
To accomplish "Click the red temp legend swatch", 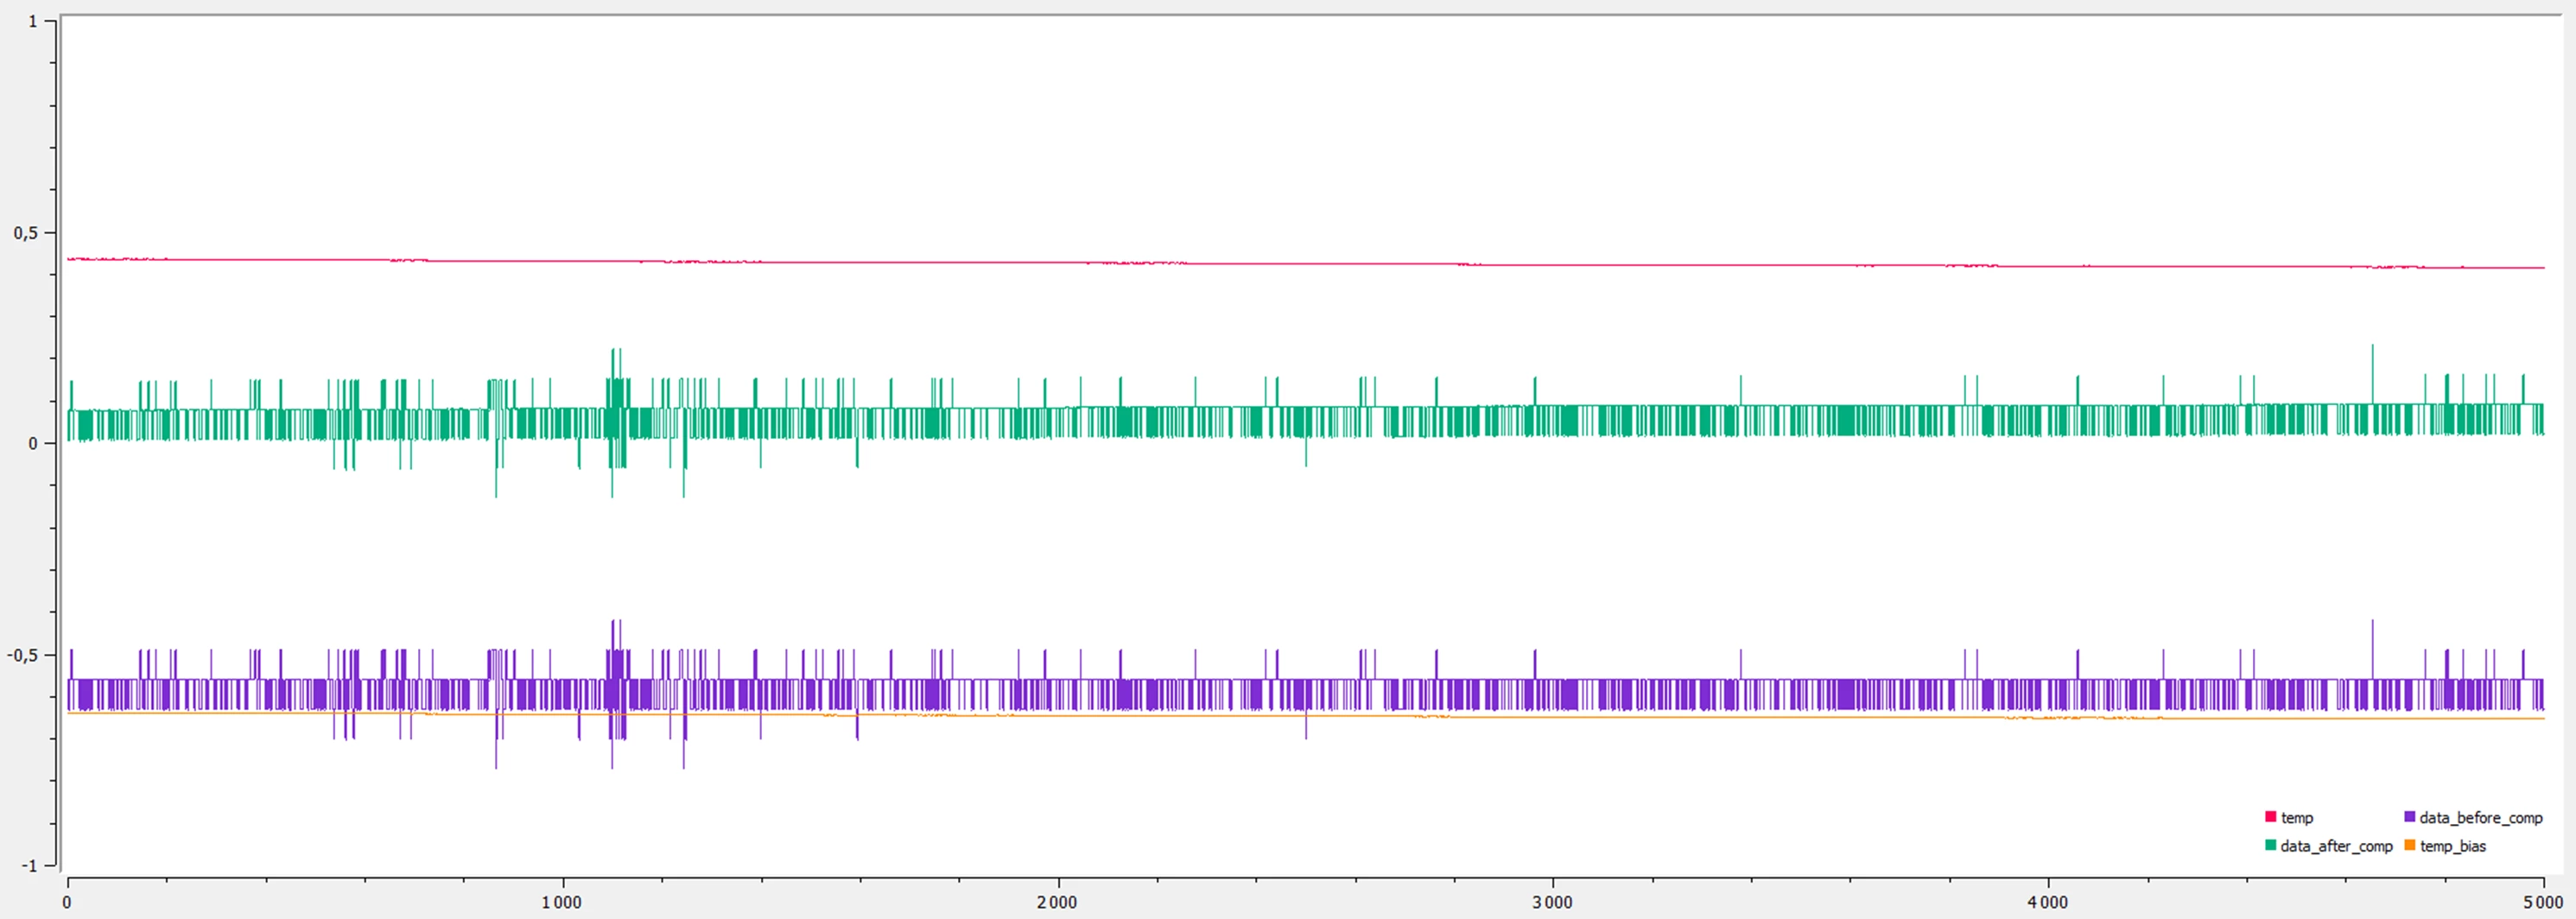I will pyautogui.click(x=2270, y=817).
